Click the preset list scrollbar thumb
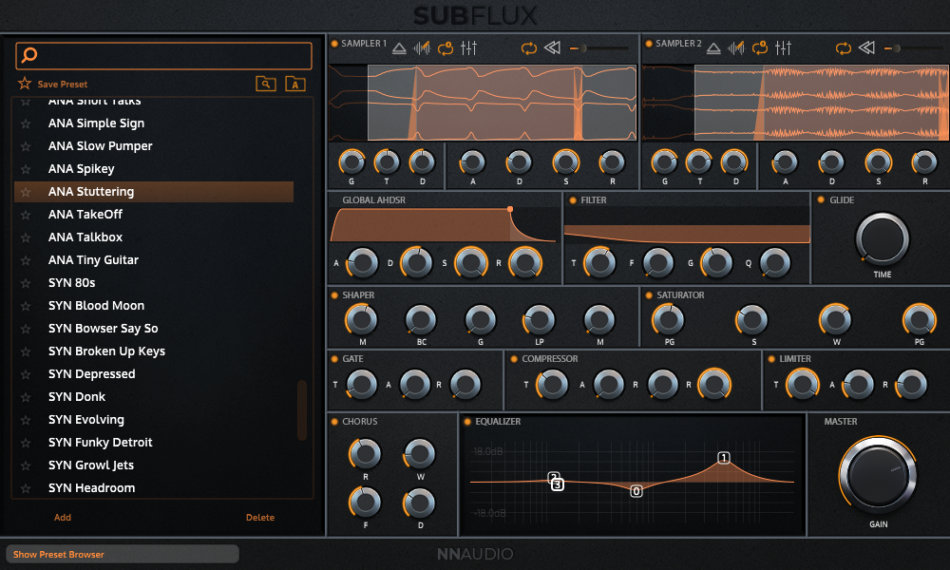This screenshot has height=570, width=950. coord(302,410)
